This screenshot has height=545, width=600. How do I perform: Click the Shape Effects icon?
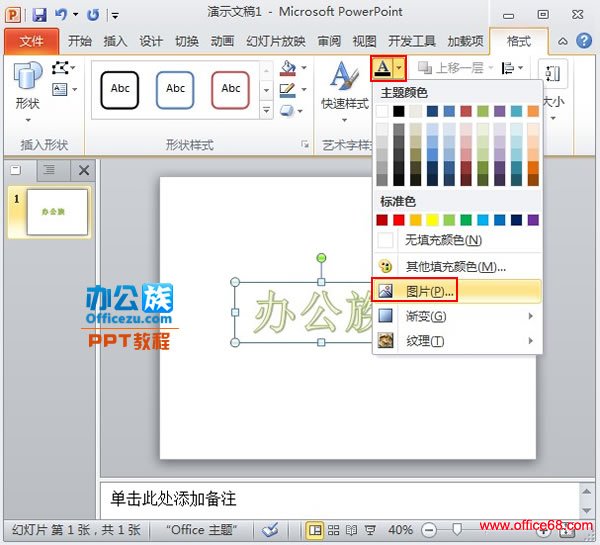(287, 111)
